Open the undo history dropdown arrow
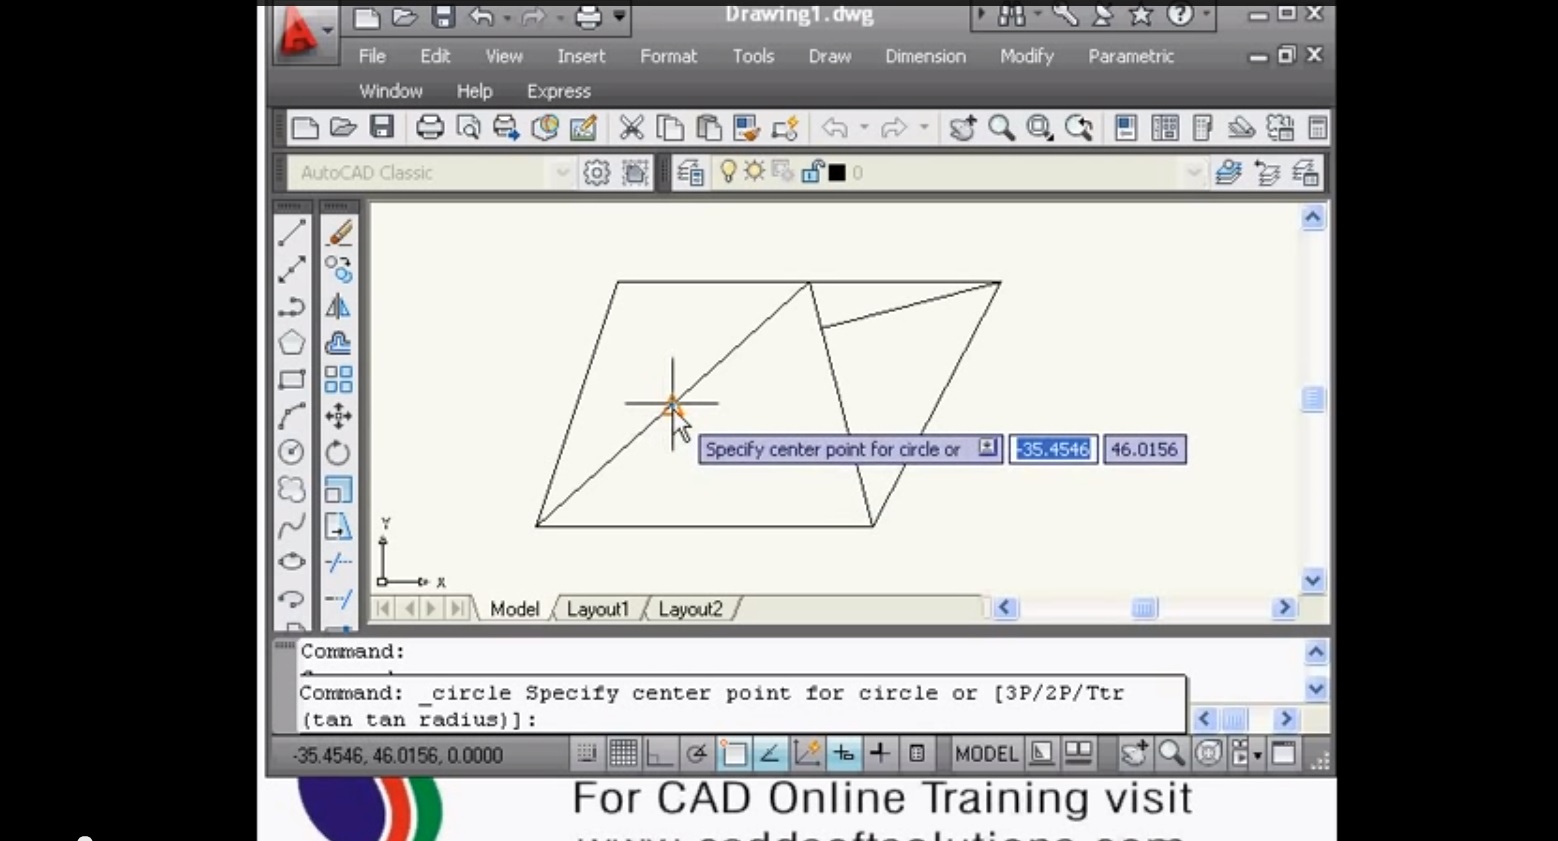Screen dimensions: 1558x841 864,128
